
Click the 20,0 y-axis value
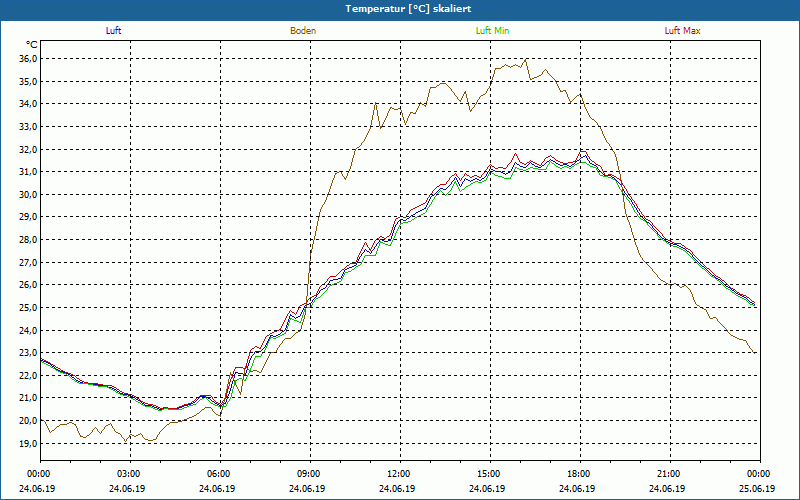point(28,420)
